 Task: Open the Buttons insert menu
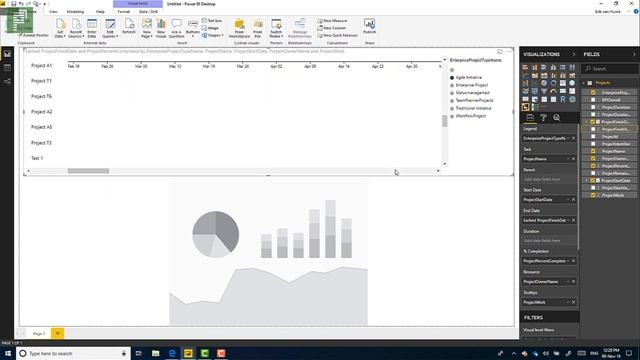click(x=193, y=28)
